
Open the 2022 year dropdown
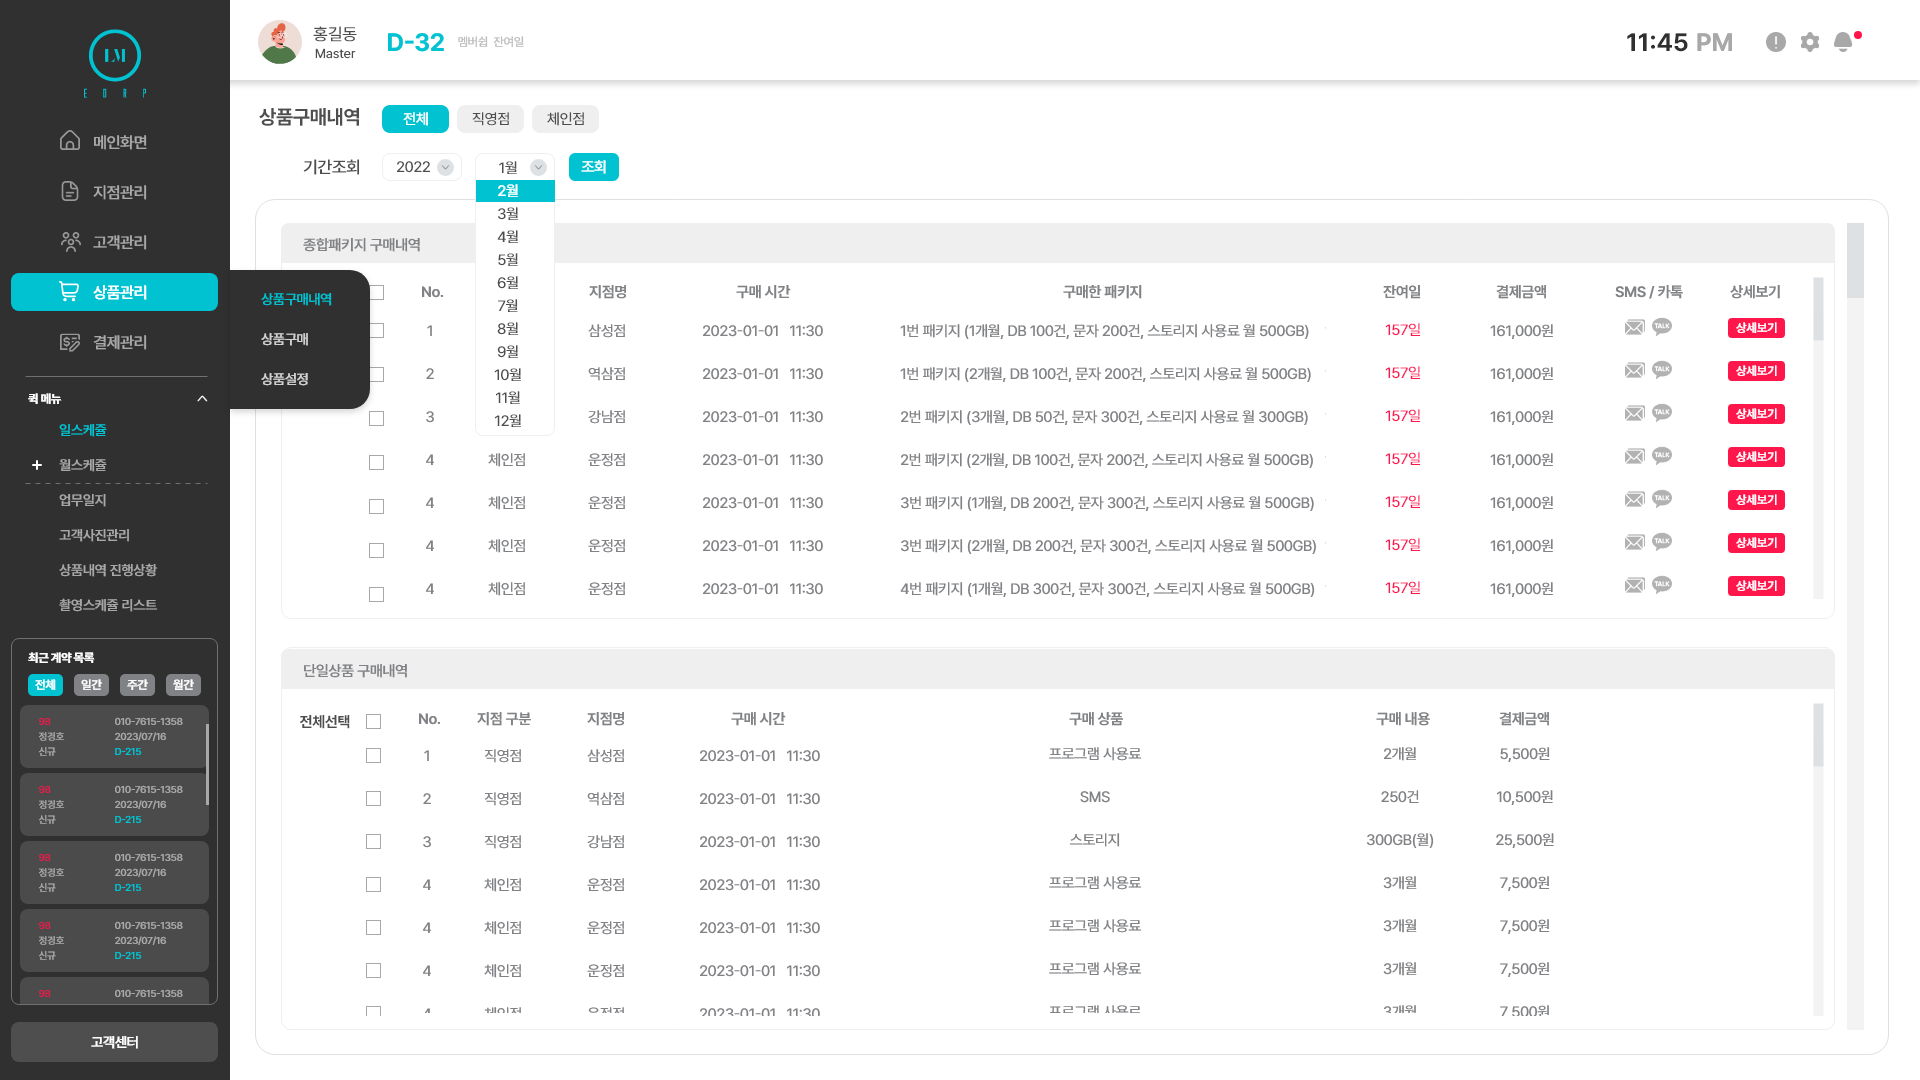(421, 167)
